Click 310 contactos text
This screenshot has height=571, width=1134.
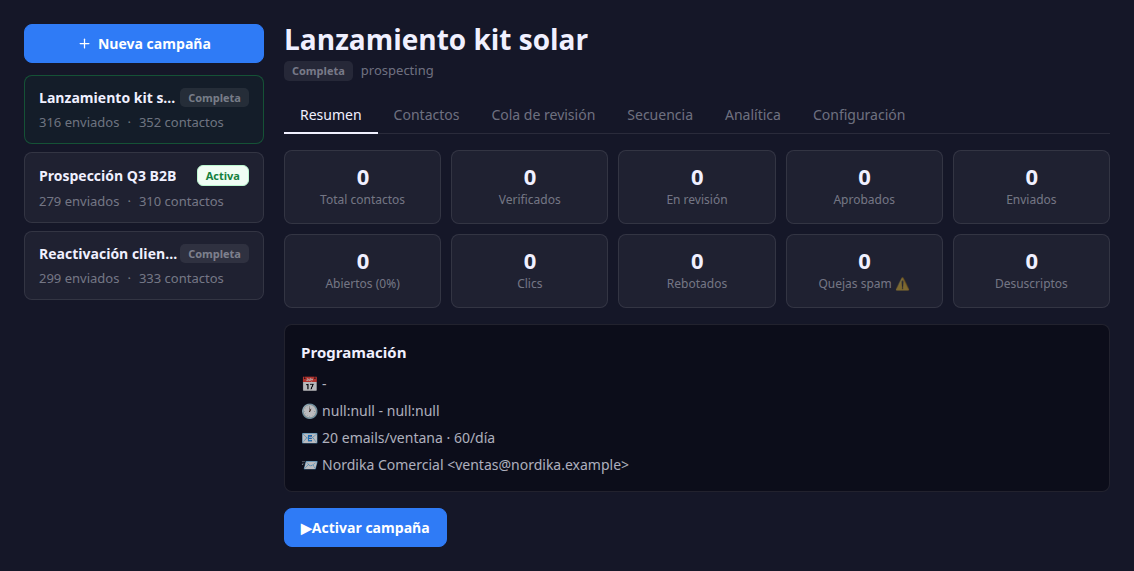(x=181, y=201)
